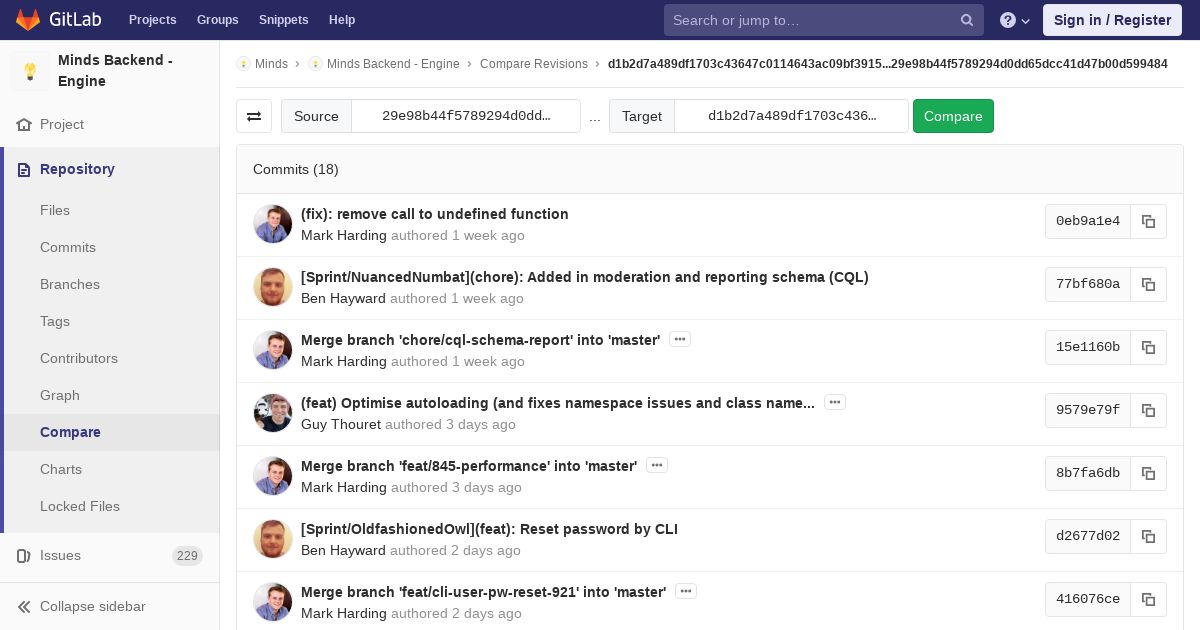The image size is (1200, 630).
Task: Open Charts in sidebar
Action: click(x=61, y=470)
